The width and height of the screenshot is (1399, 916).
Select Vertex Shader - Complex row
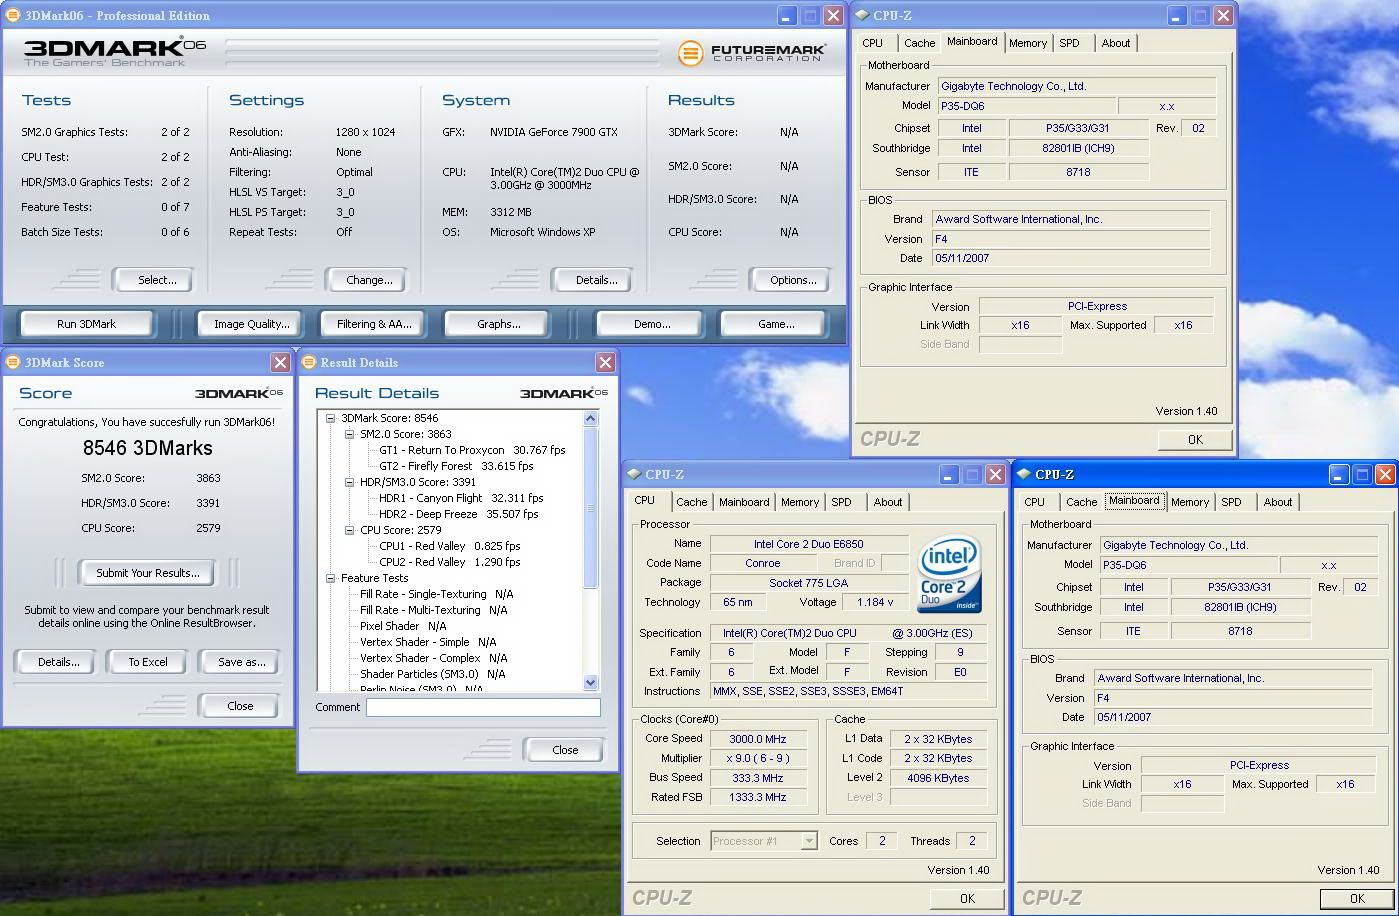point(433,658)
